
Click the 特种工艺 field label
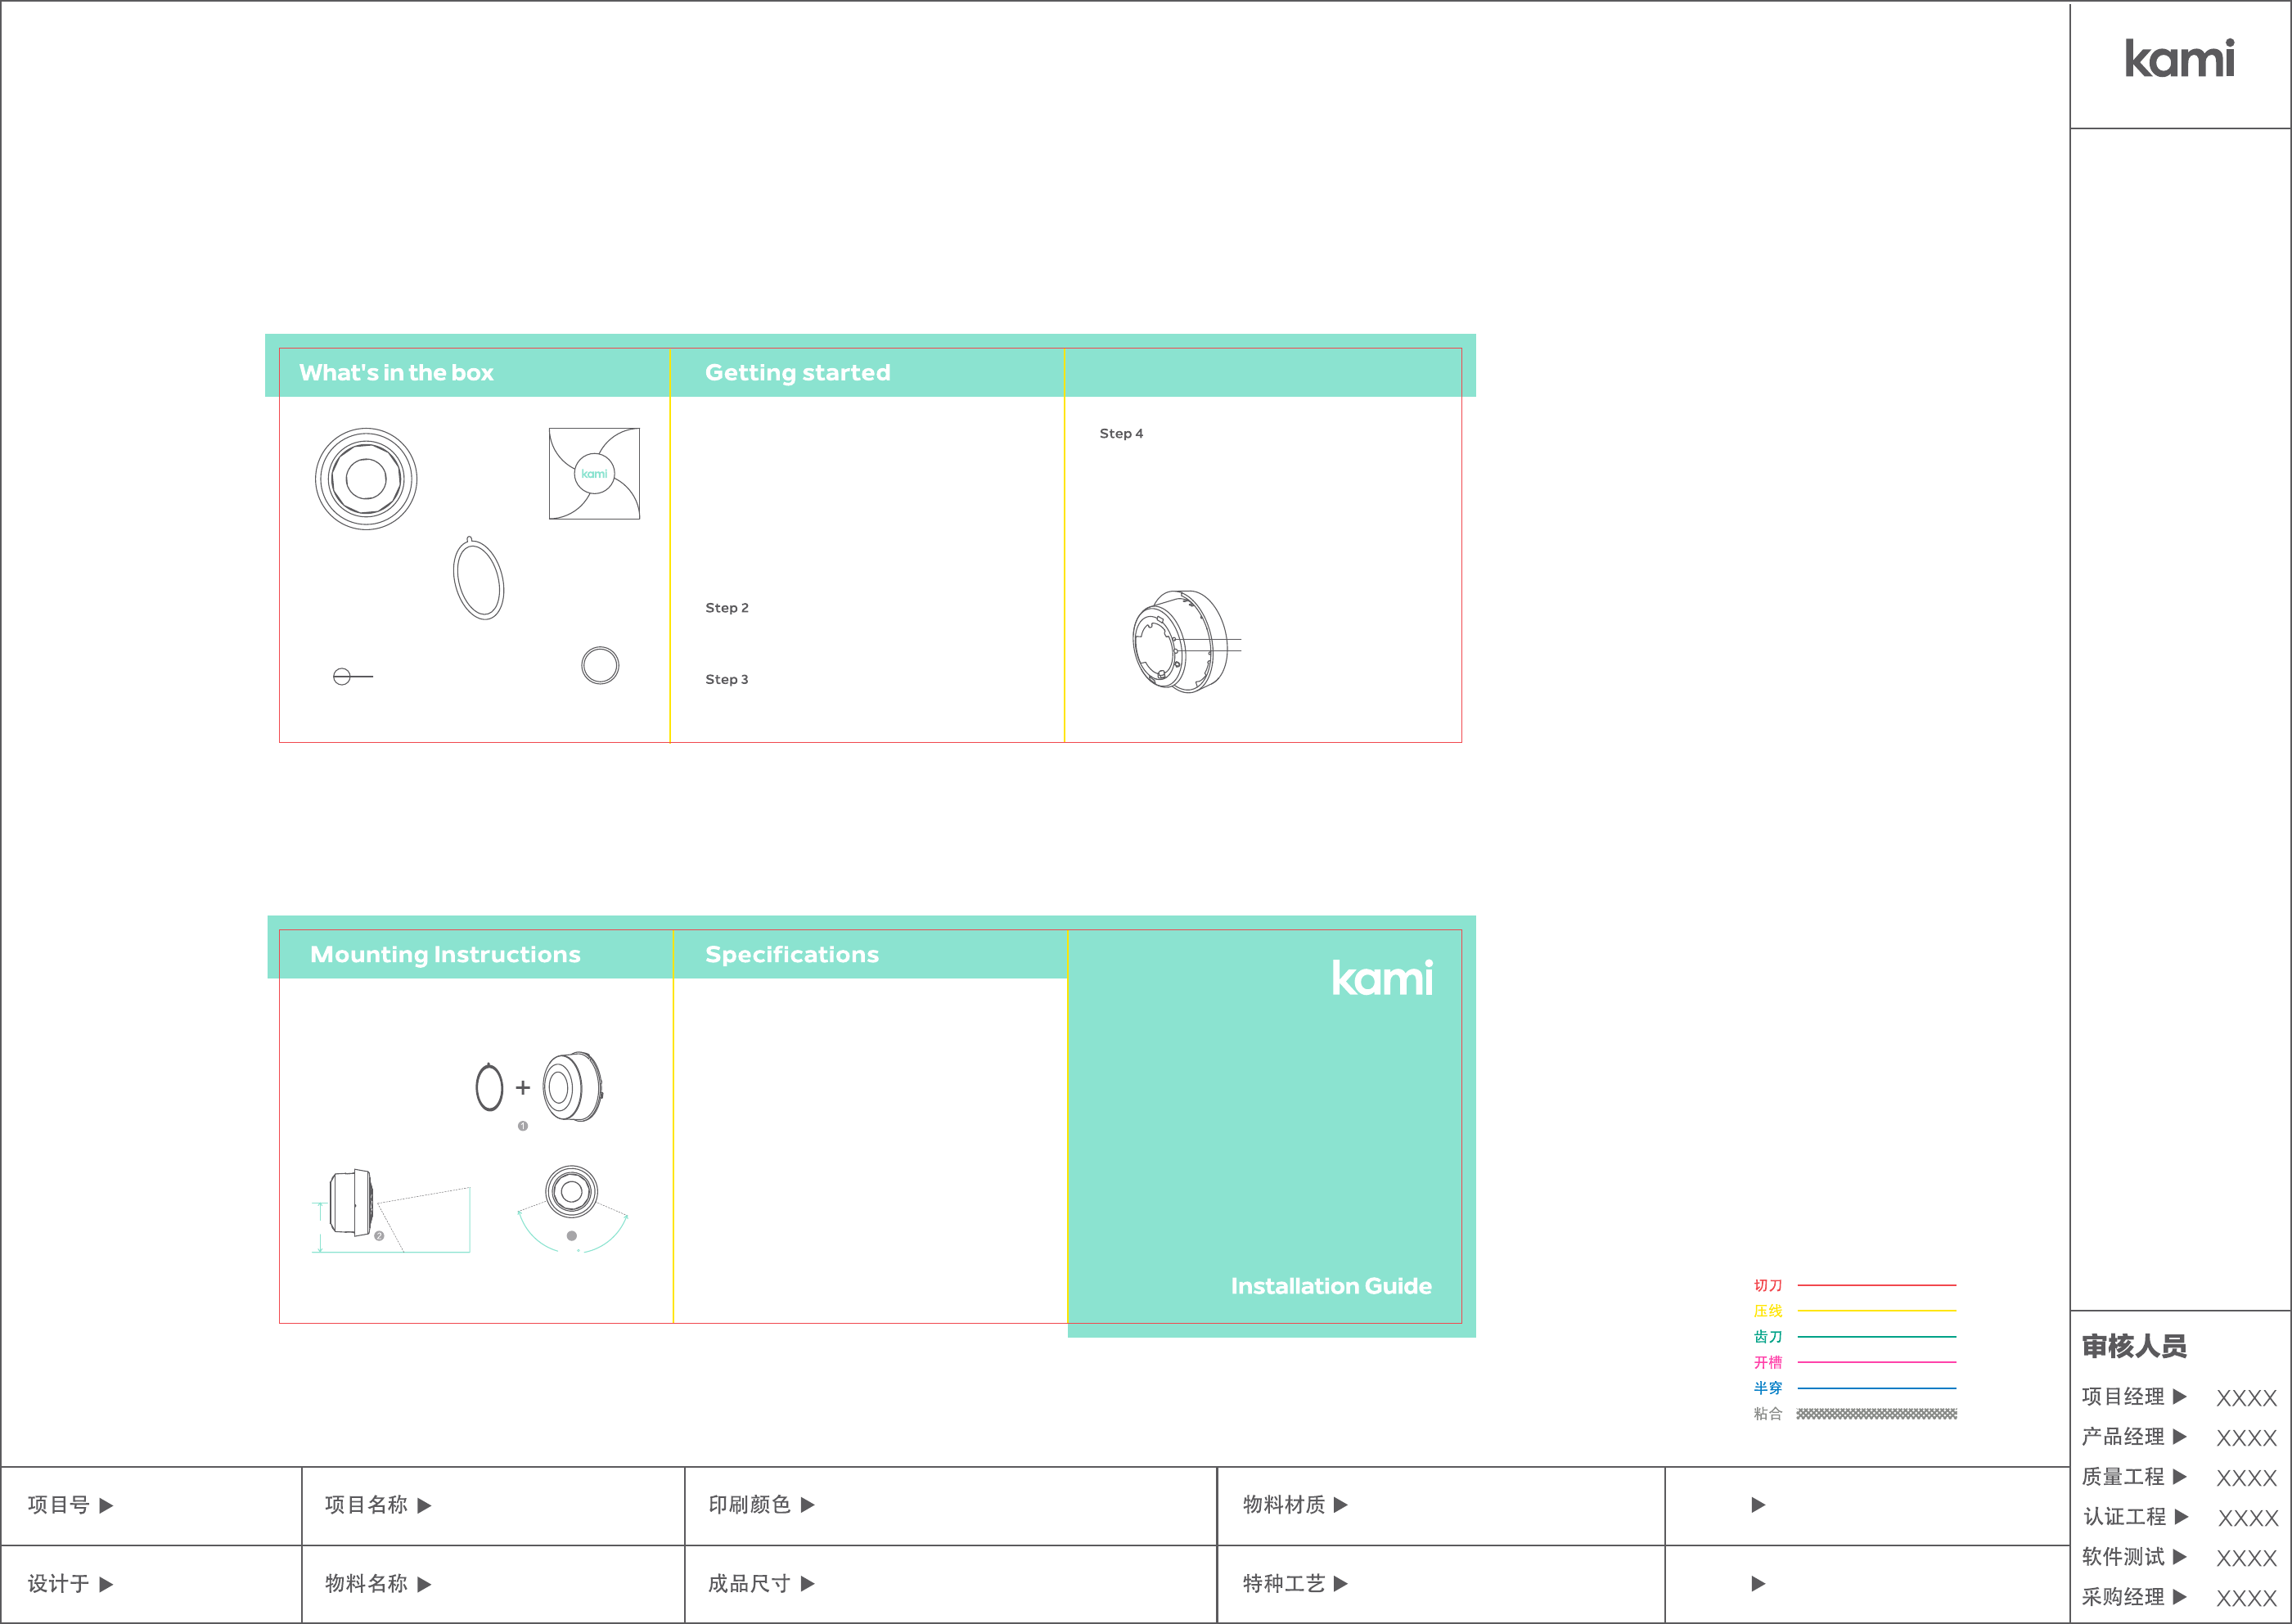point(1283,1583)
